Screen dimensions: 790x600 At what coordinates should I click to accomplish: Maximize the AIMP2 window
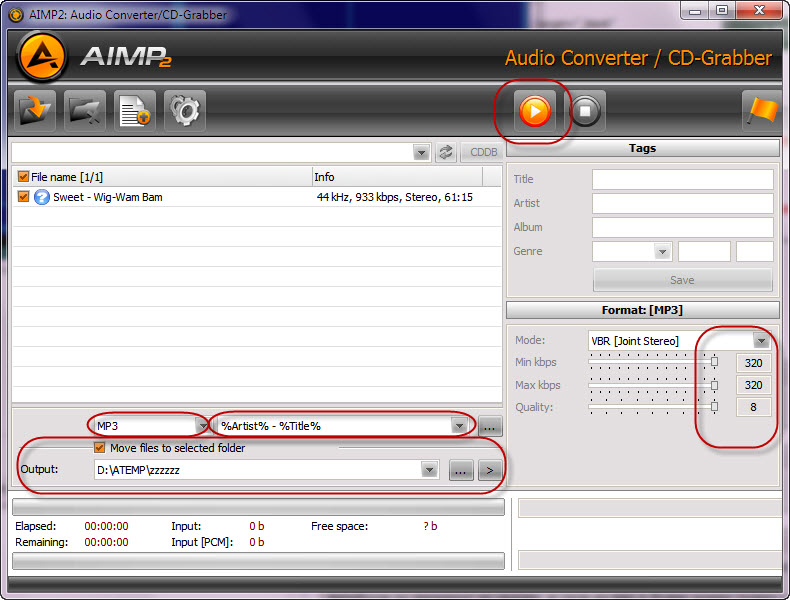click(x=722, y=10)
